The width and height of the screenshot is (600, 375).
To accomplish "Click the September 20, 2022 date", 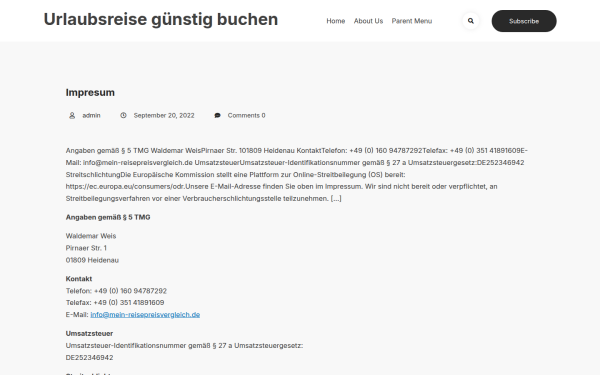I will tap(164, 115).
